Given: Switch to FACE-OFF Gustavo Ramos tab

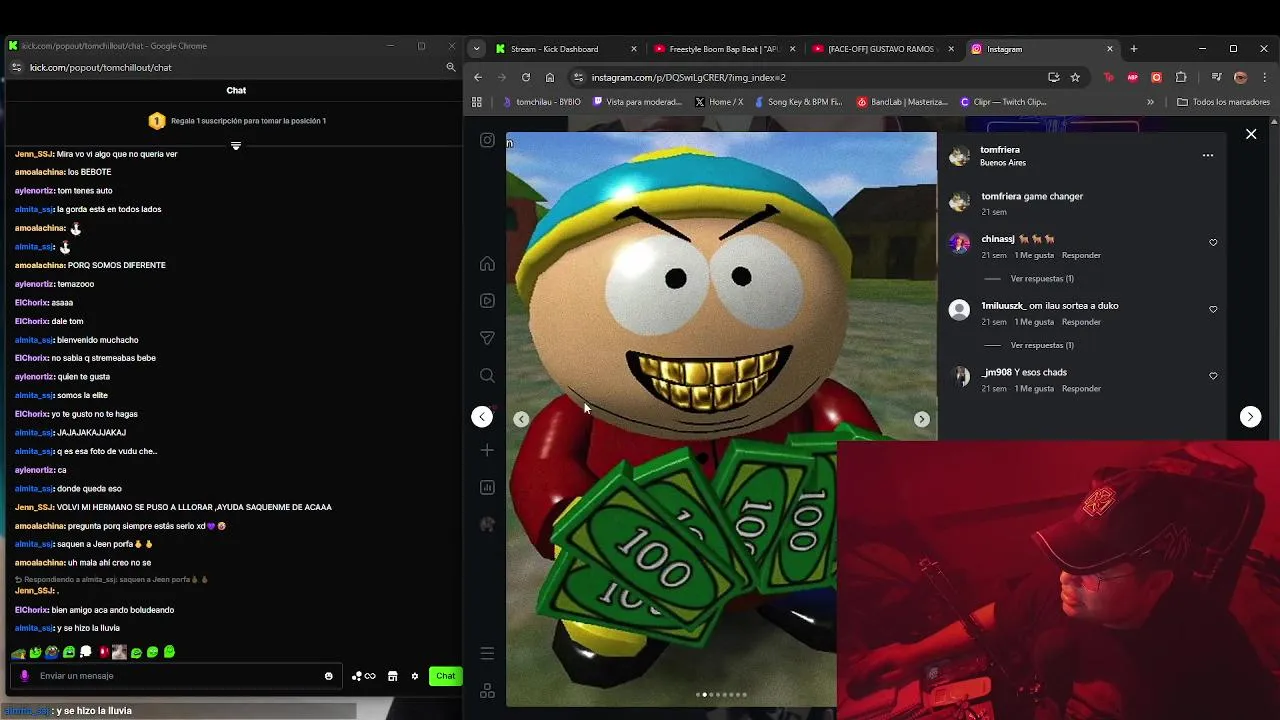Looking at the screenshot, I should (882, 49).
